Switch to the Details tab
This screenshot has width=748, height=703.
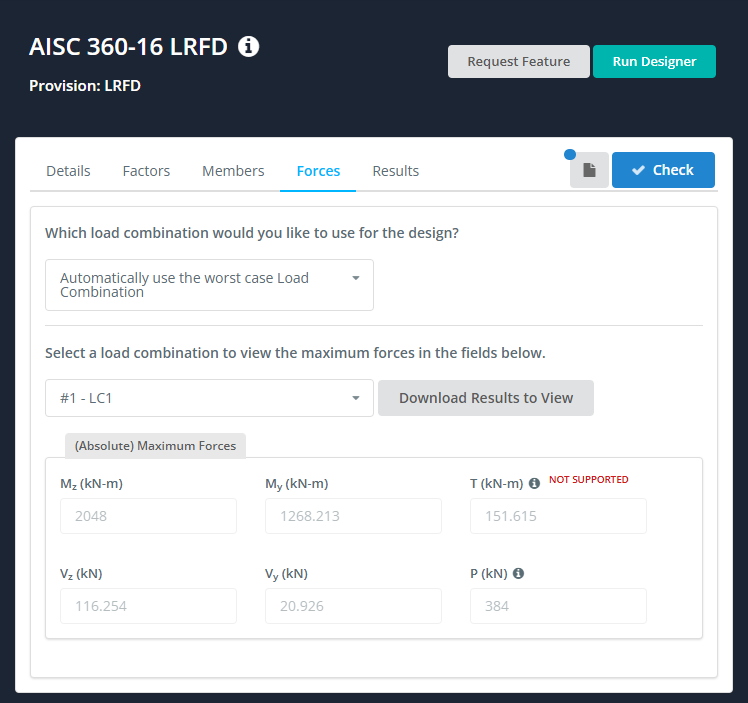coord(68,171)
